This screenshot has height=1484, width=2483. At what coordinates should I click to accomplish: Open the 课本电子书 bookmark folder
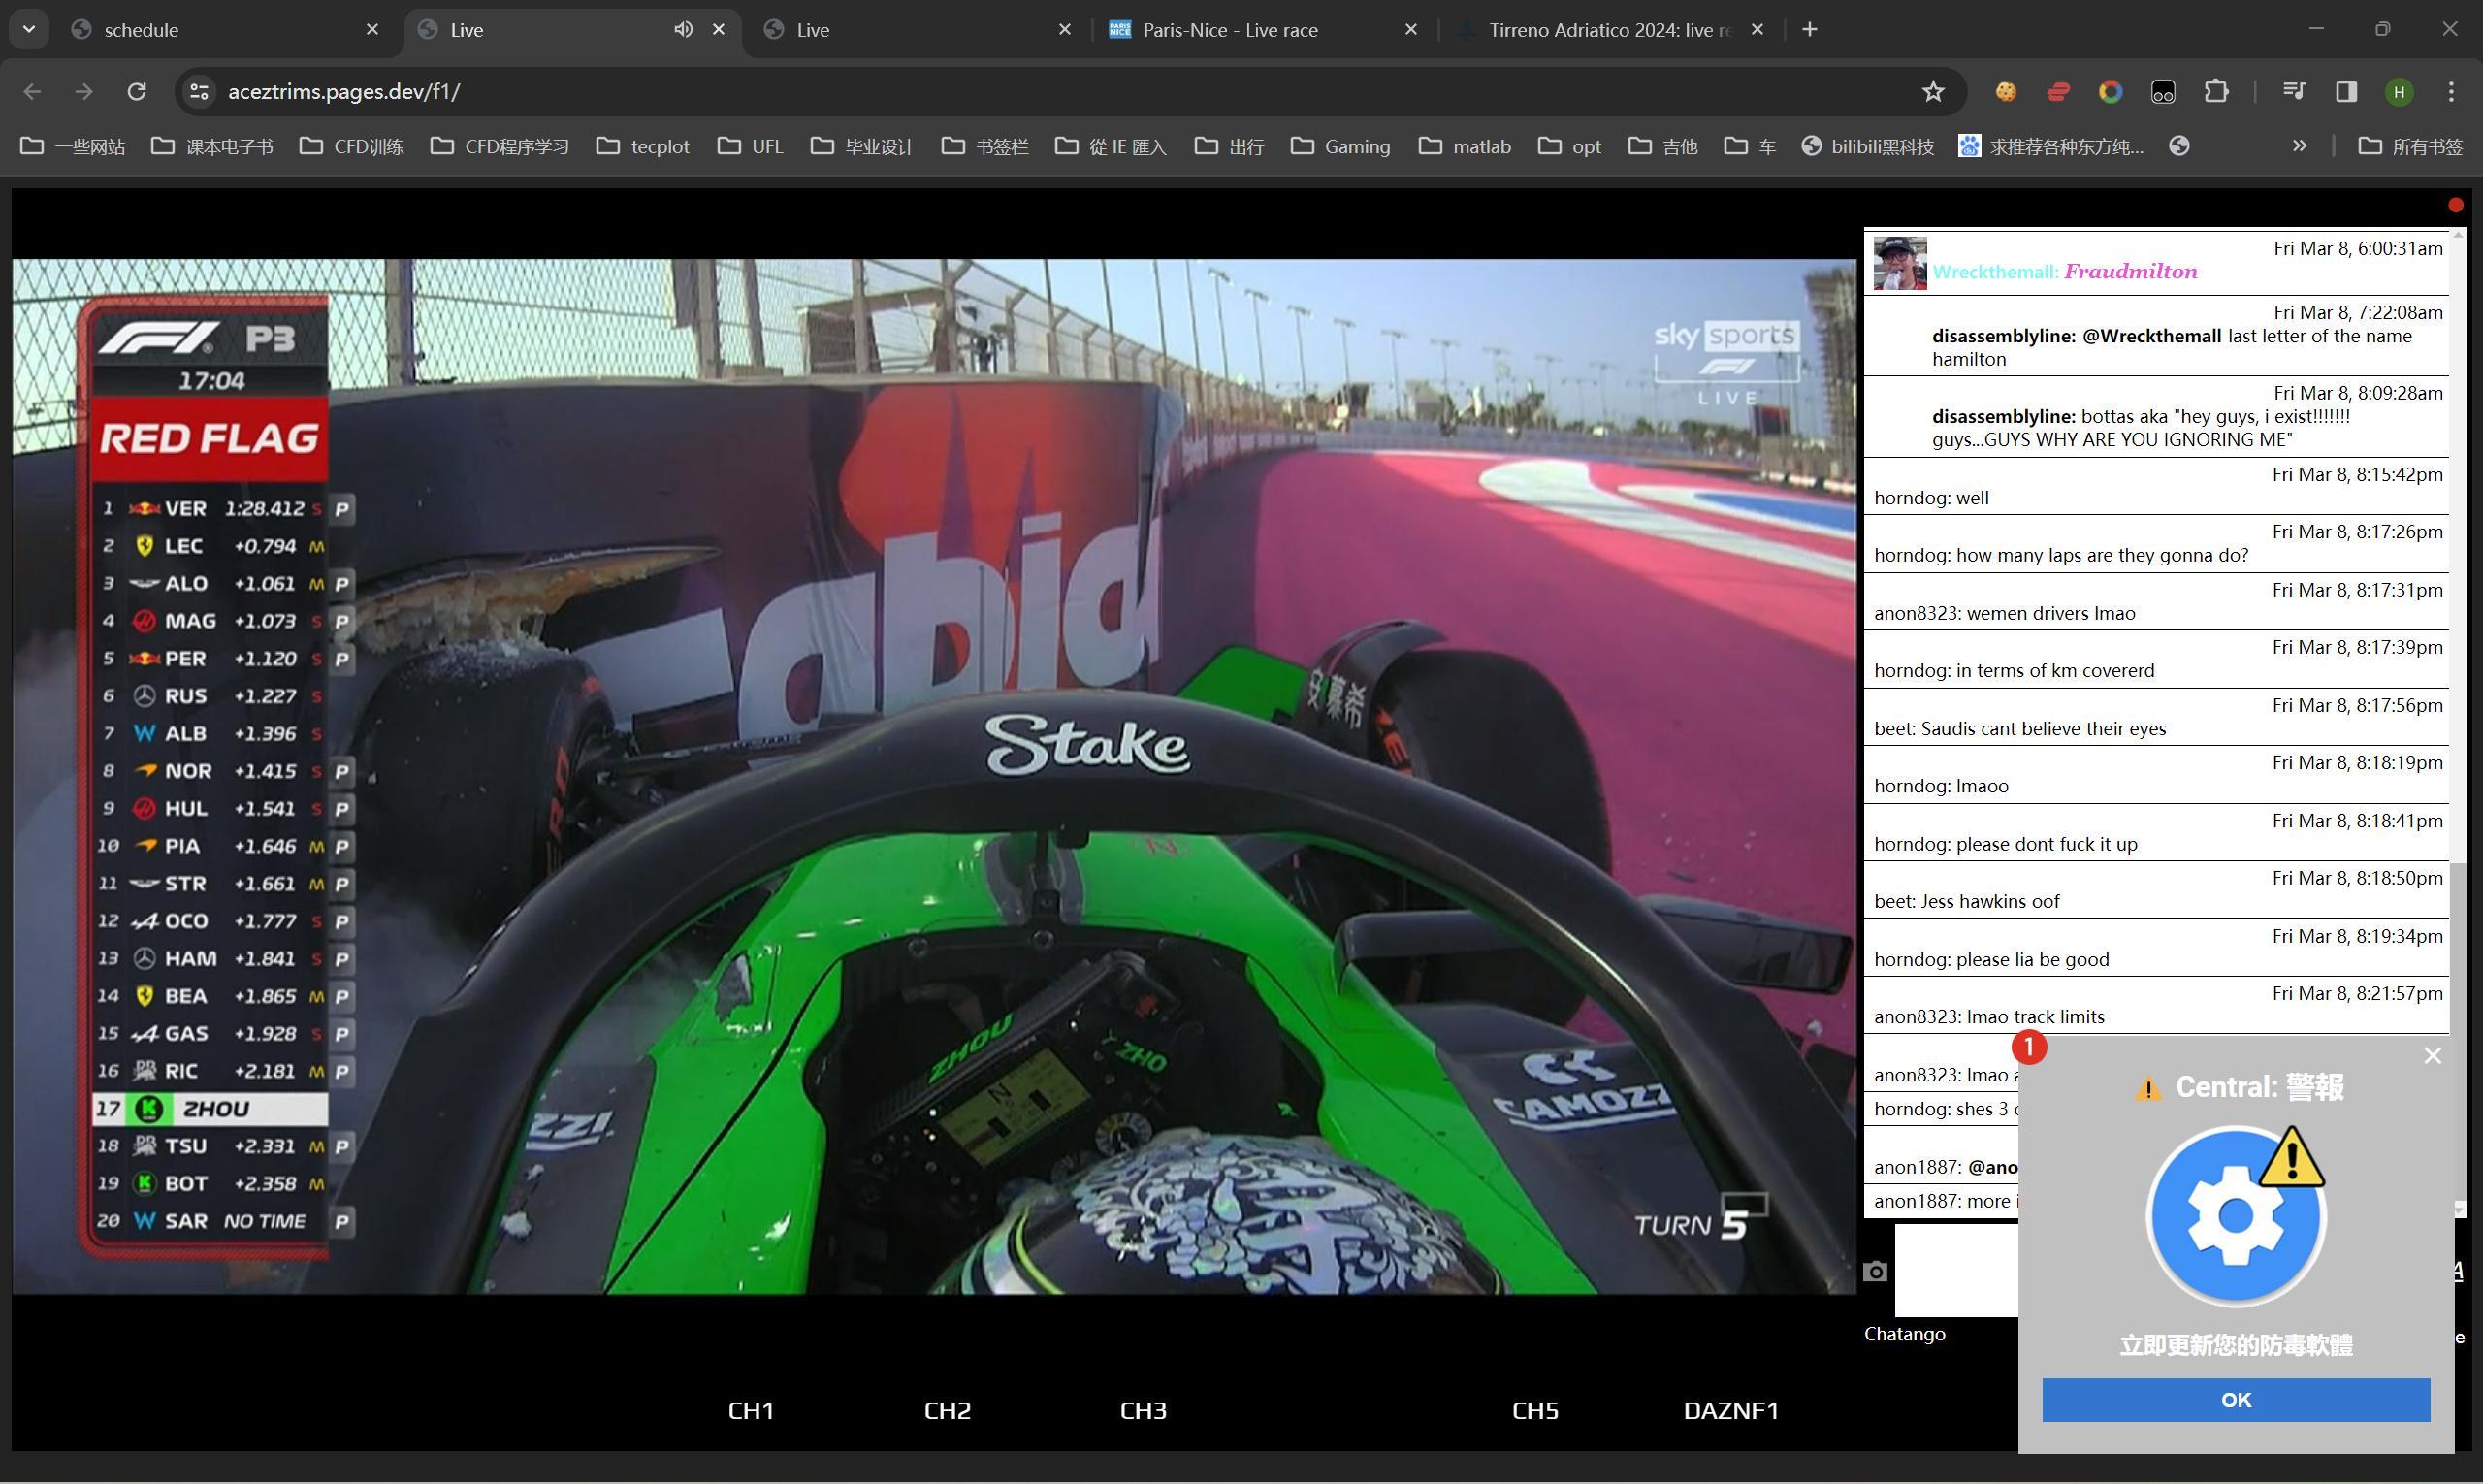[x=212, y=146]
